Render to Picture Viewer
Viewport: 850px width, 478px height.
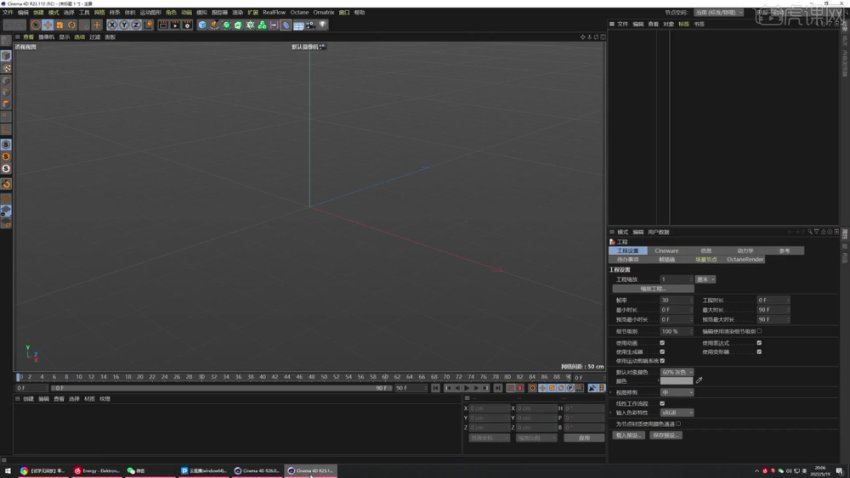click(175, 25)
